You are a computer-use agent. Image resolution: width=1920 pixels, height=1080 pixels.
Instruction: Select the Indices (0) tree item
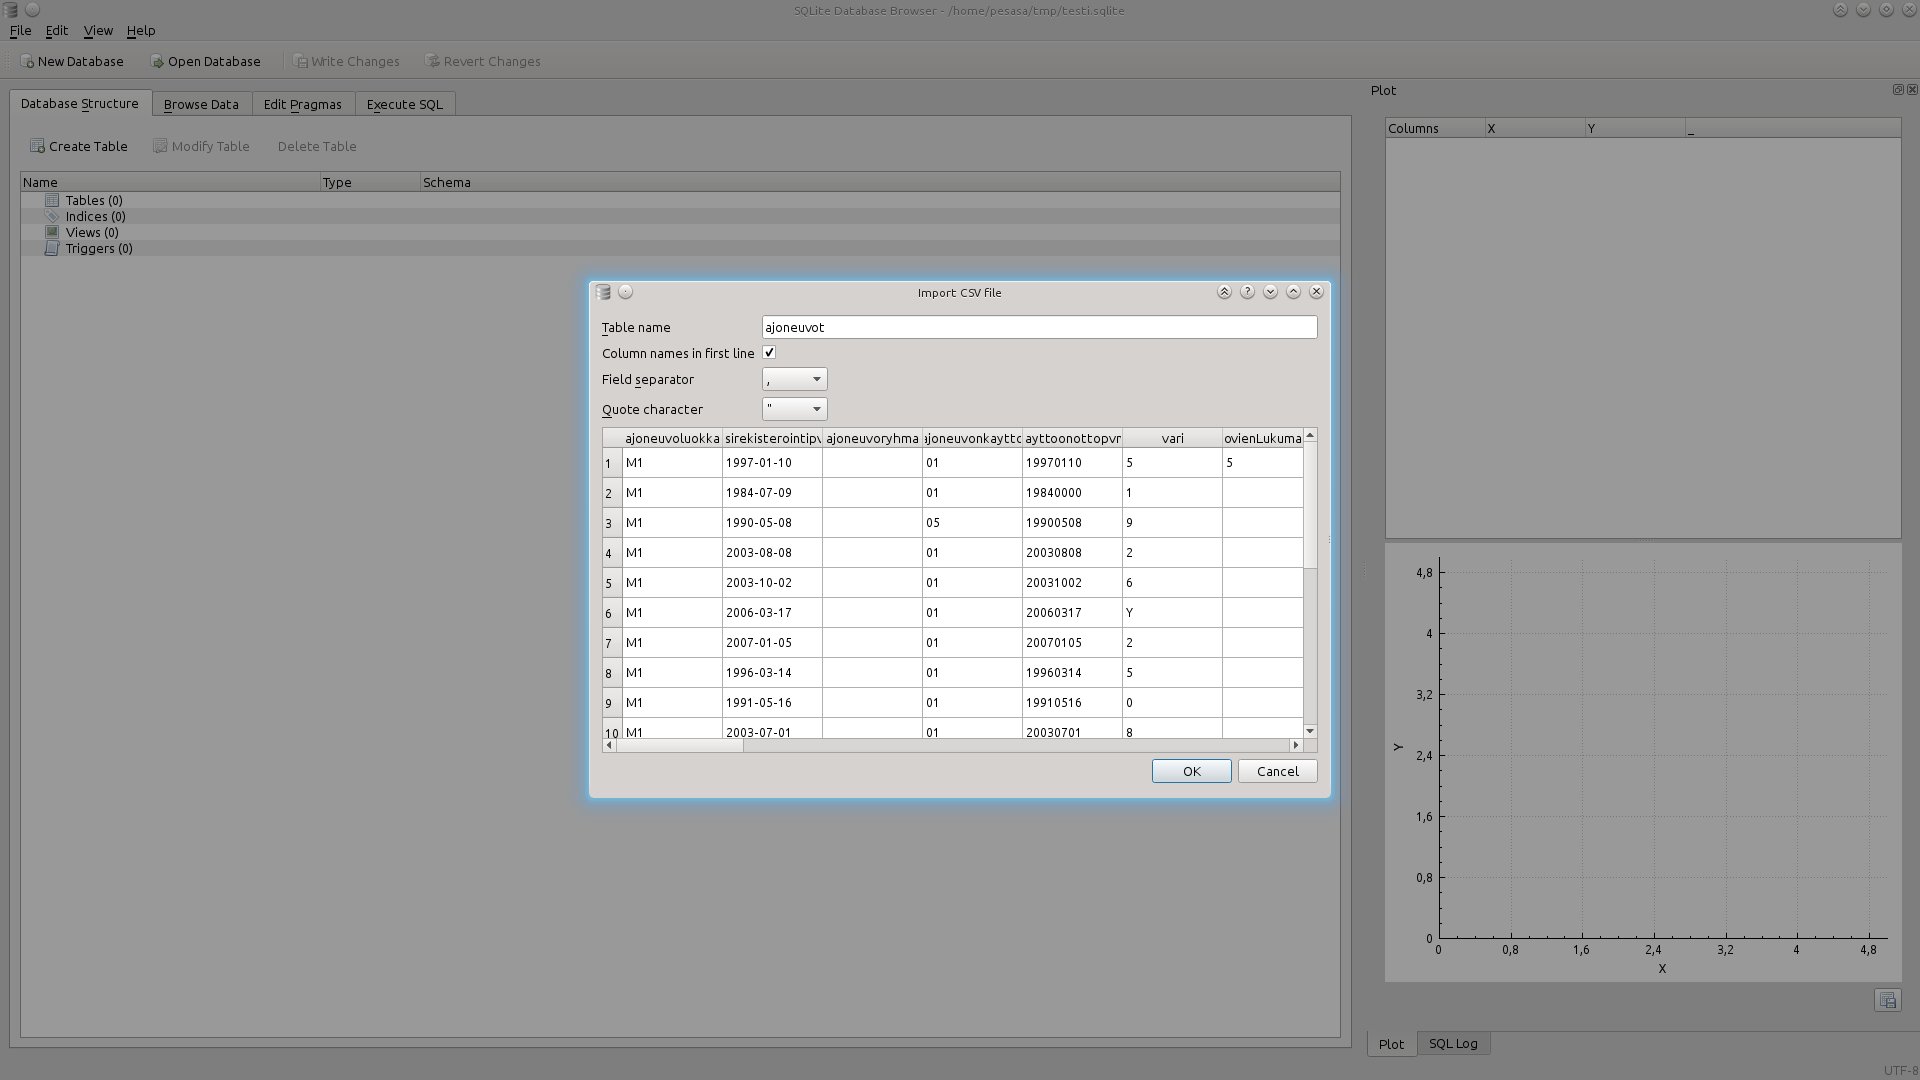click(x=95, y=216)
